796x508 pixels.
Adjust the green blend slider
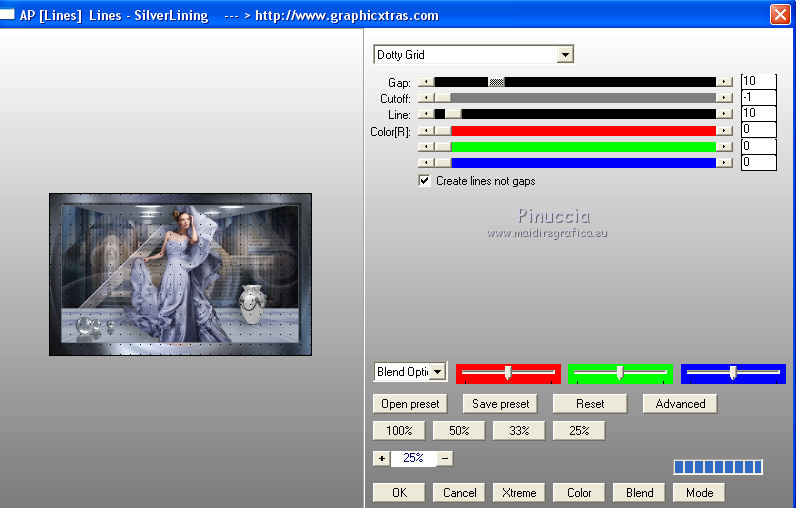tap(620, 373)
